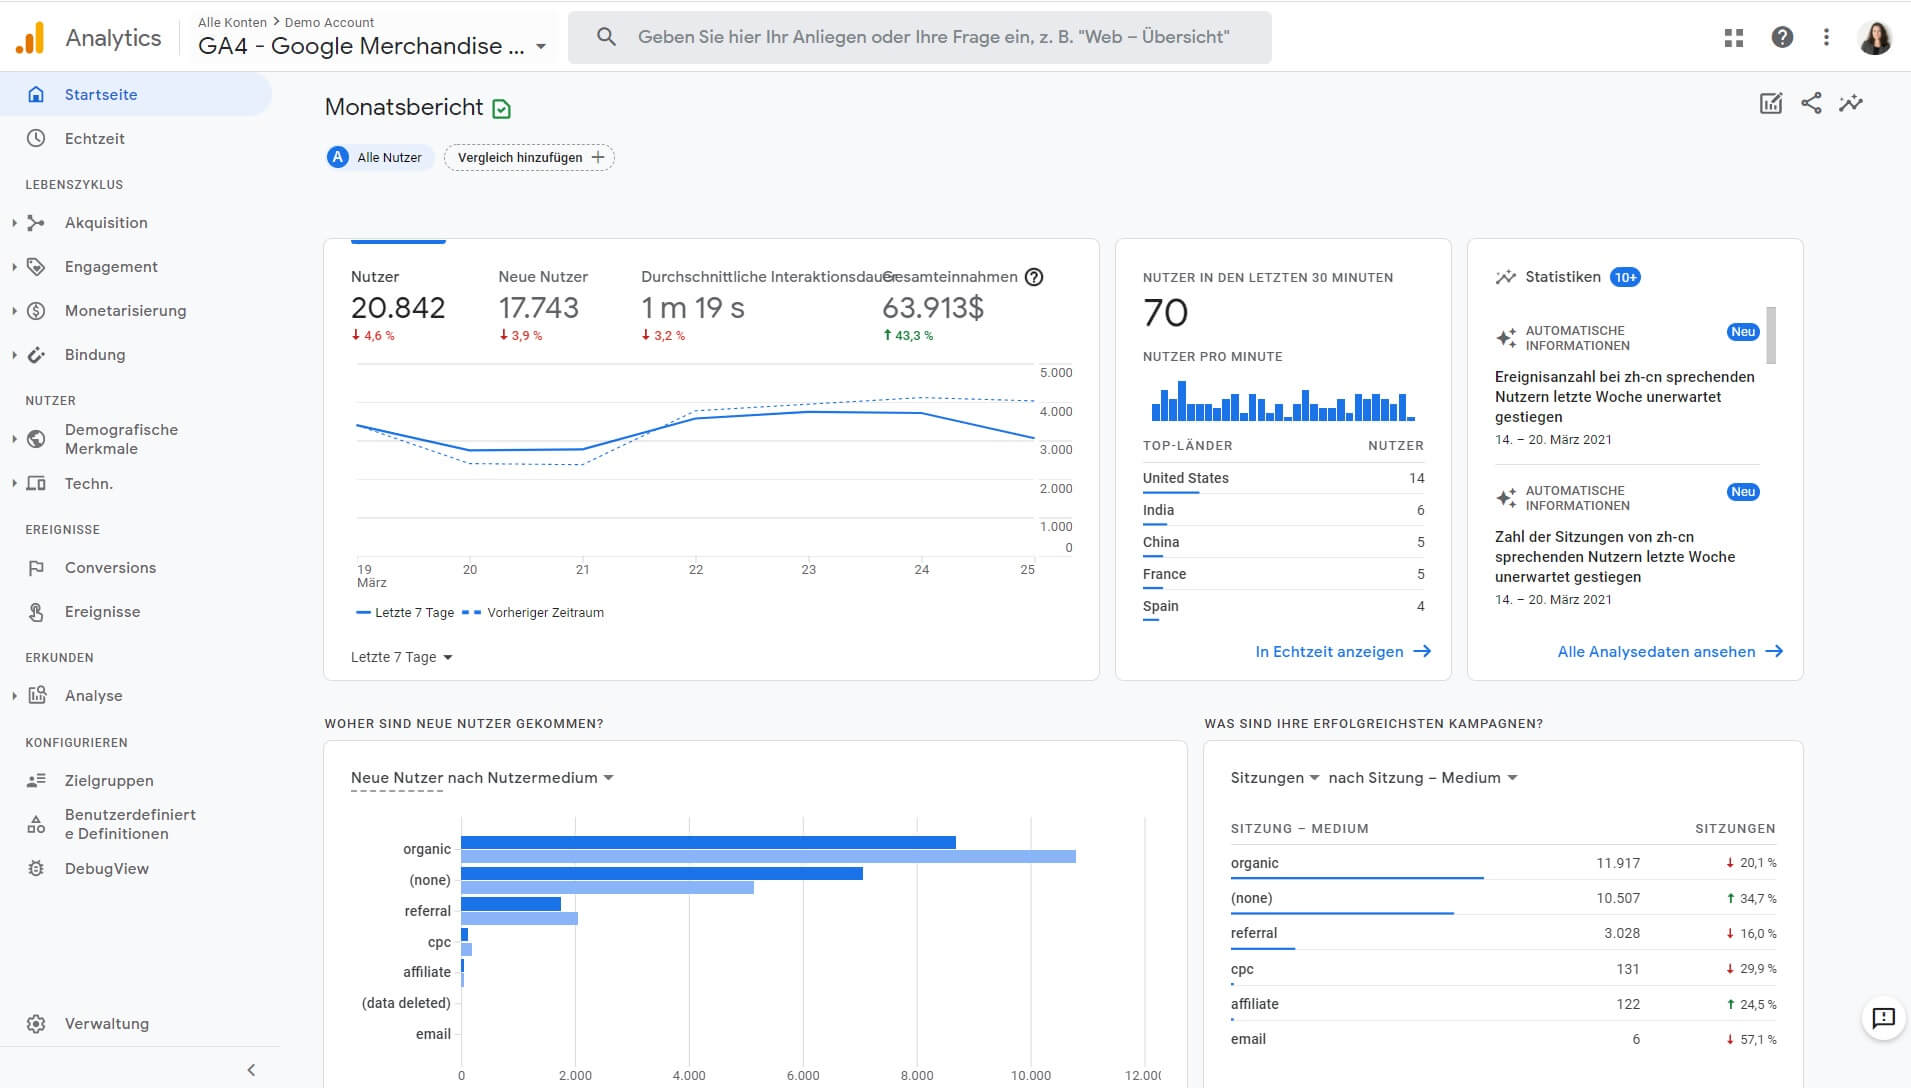
Task: Open the Letzte 7 Tage dropdown
Action: 401,657
